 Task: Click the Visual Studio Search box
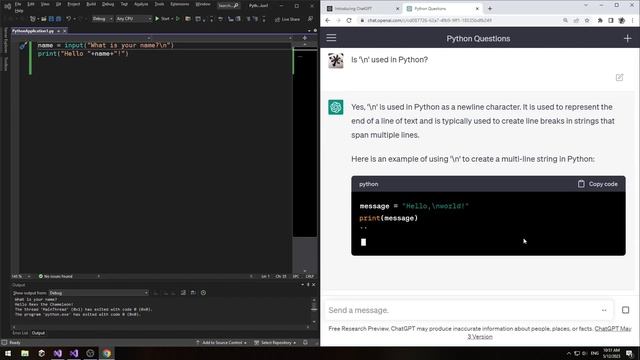click(228, 5)
